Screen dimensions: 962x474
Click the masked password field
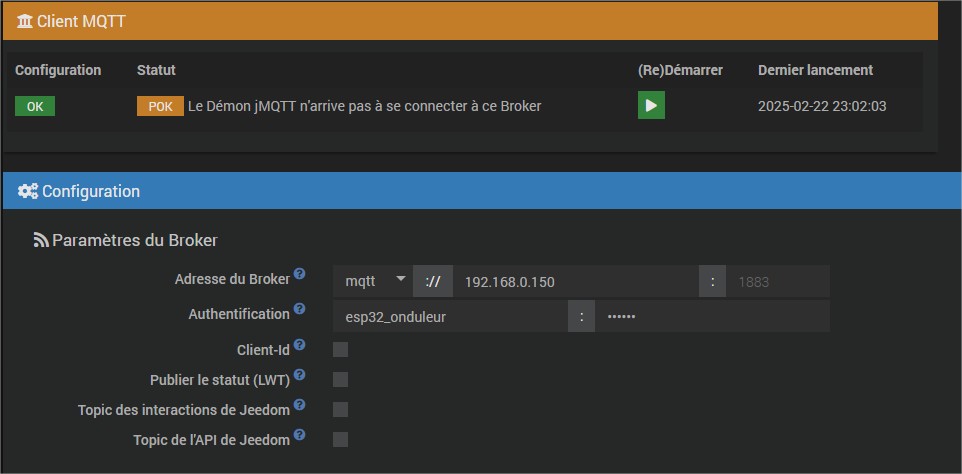pos(712,317)
